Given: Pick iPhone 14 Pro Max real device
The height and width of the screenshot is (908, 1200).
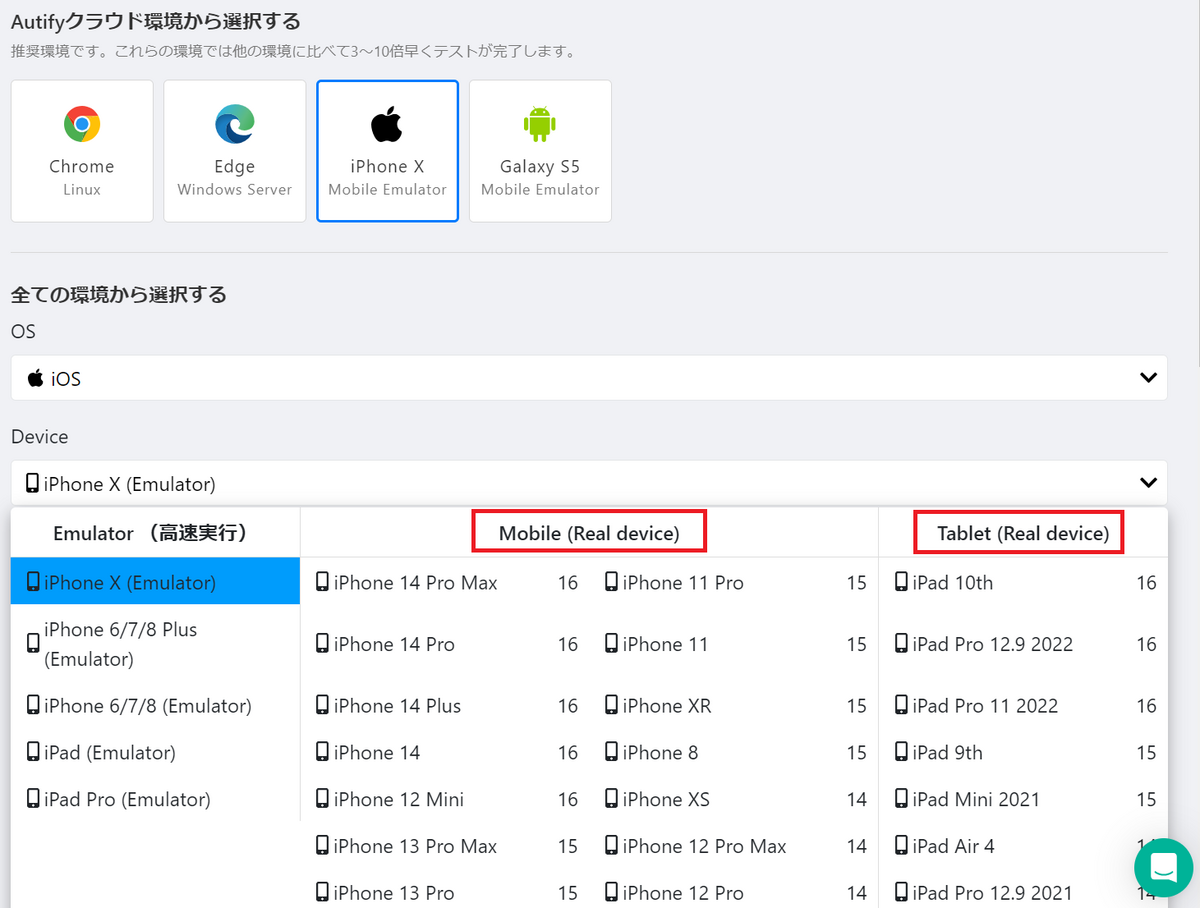Looking at the screenshot, I should point(445,582).
